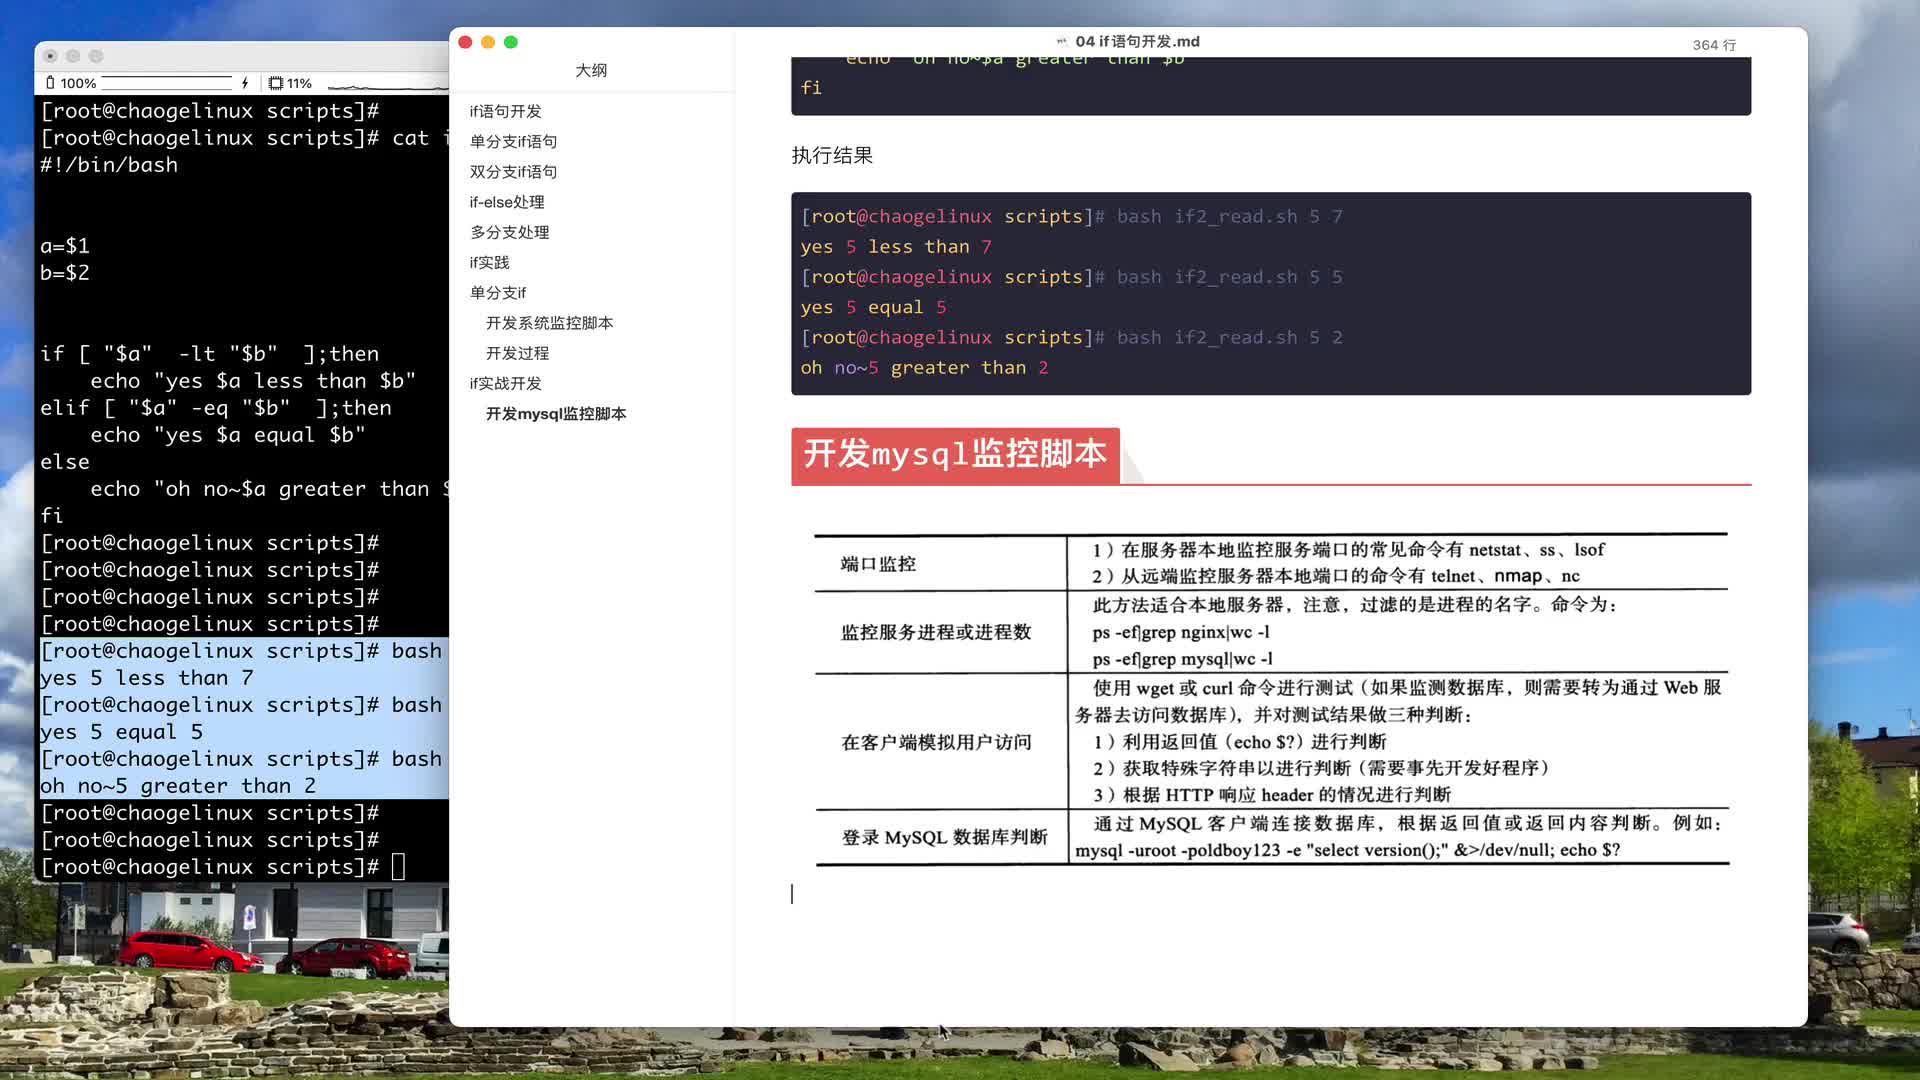
Task: Click 'a=$1' line in terminal
Action: point(65,246)
